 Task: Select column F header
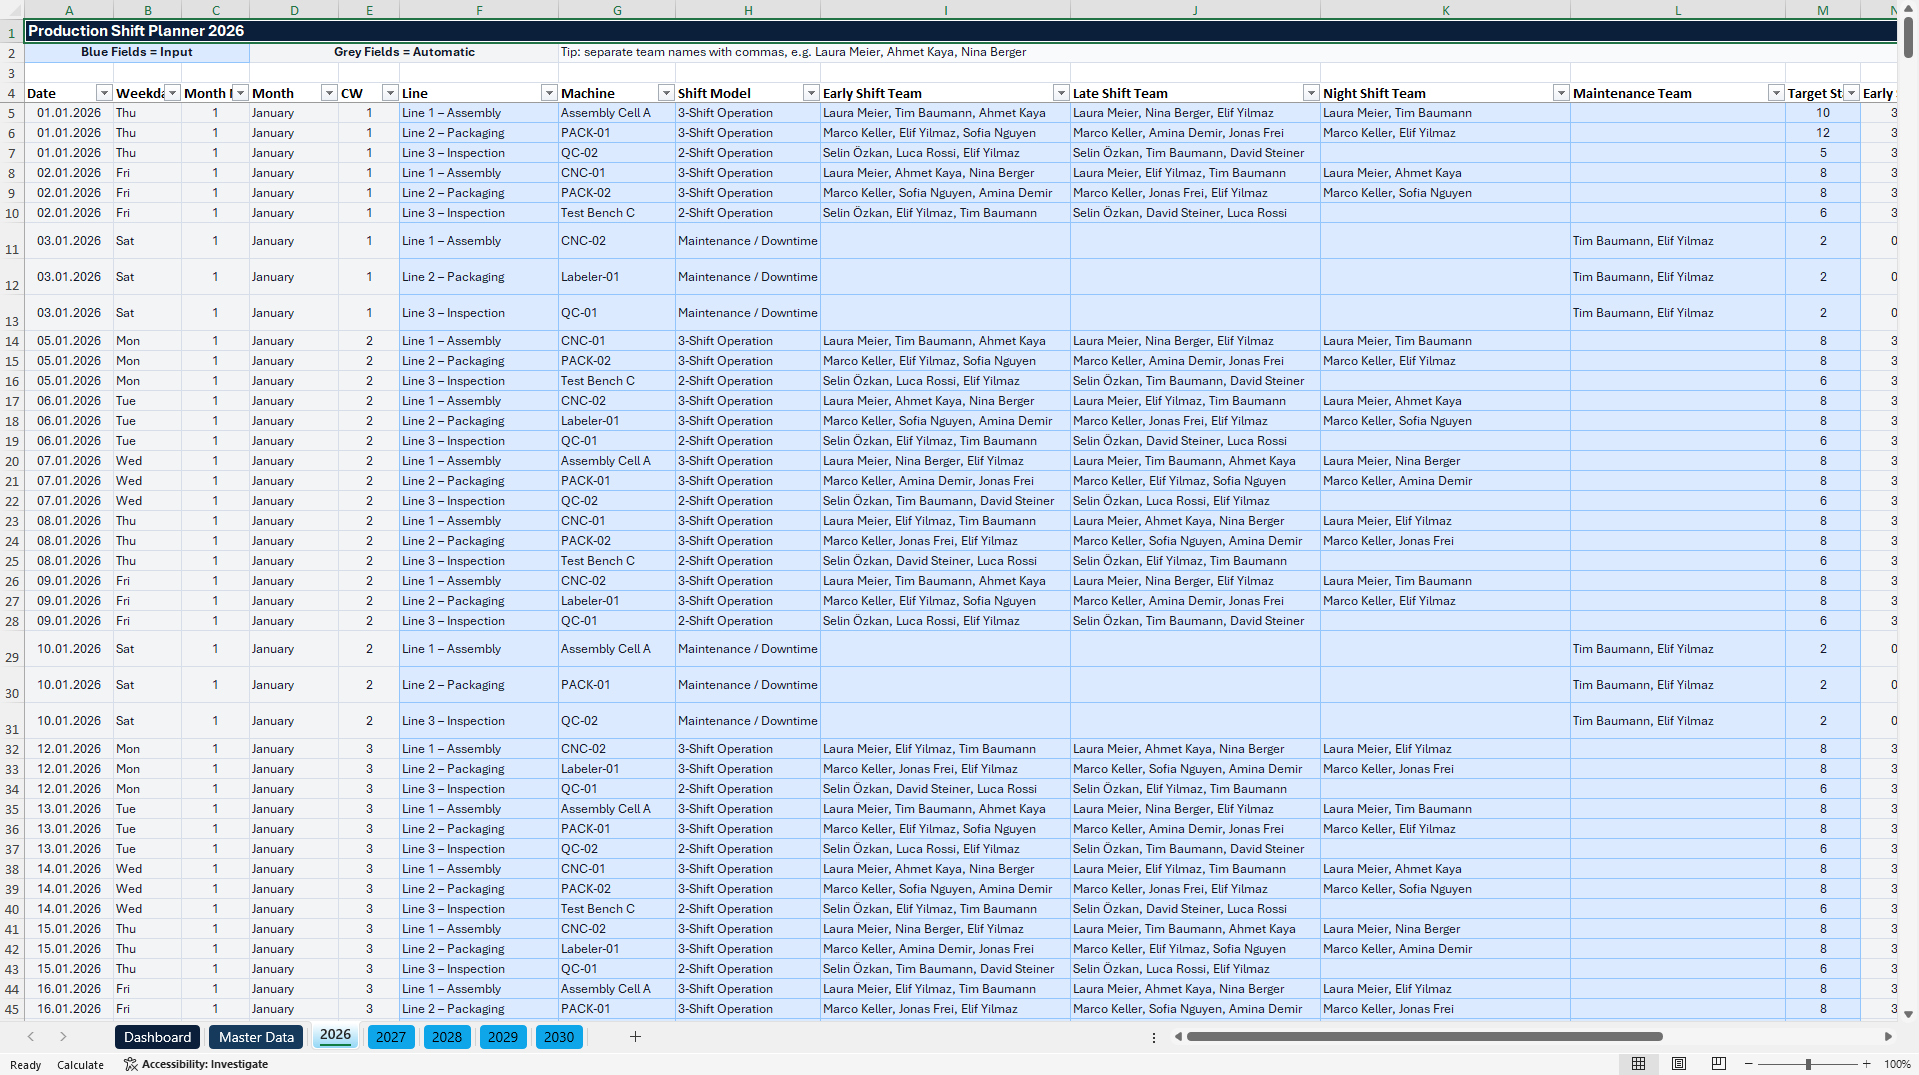pos(479,10)
